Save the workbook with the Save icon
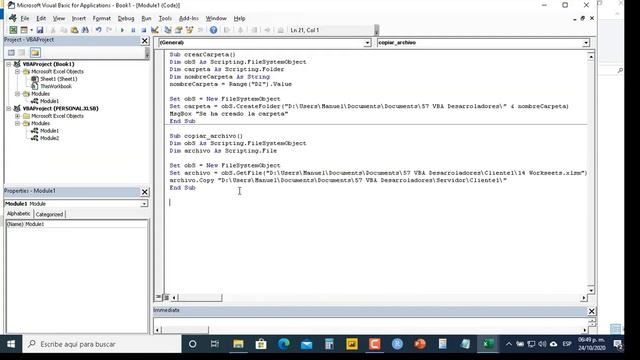The width and height of the screenshot is (640, 360). point(40,30)
